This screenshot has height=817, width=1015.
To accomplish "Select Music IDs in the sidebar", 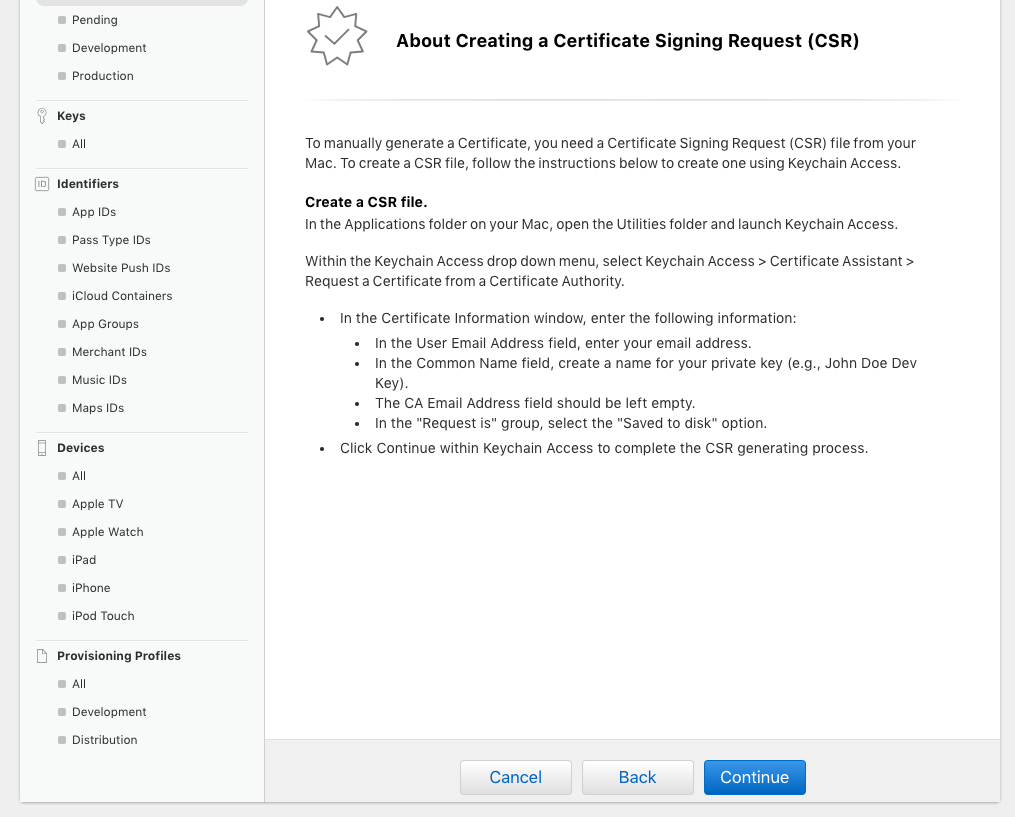I will coord(99,380).
